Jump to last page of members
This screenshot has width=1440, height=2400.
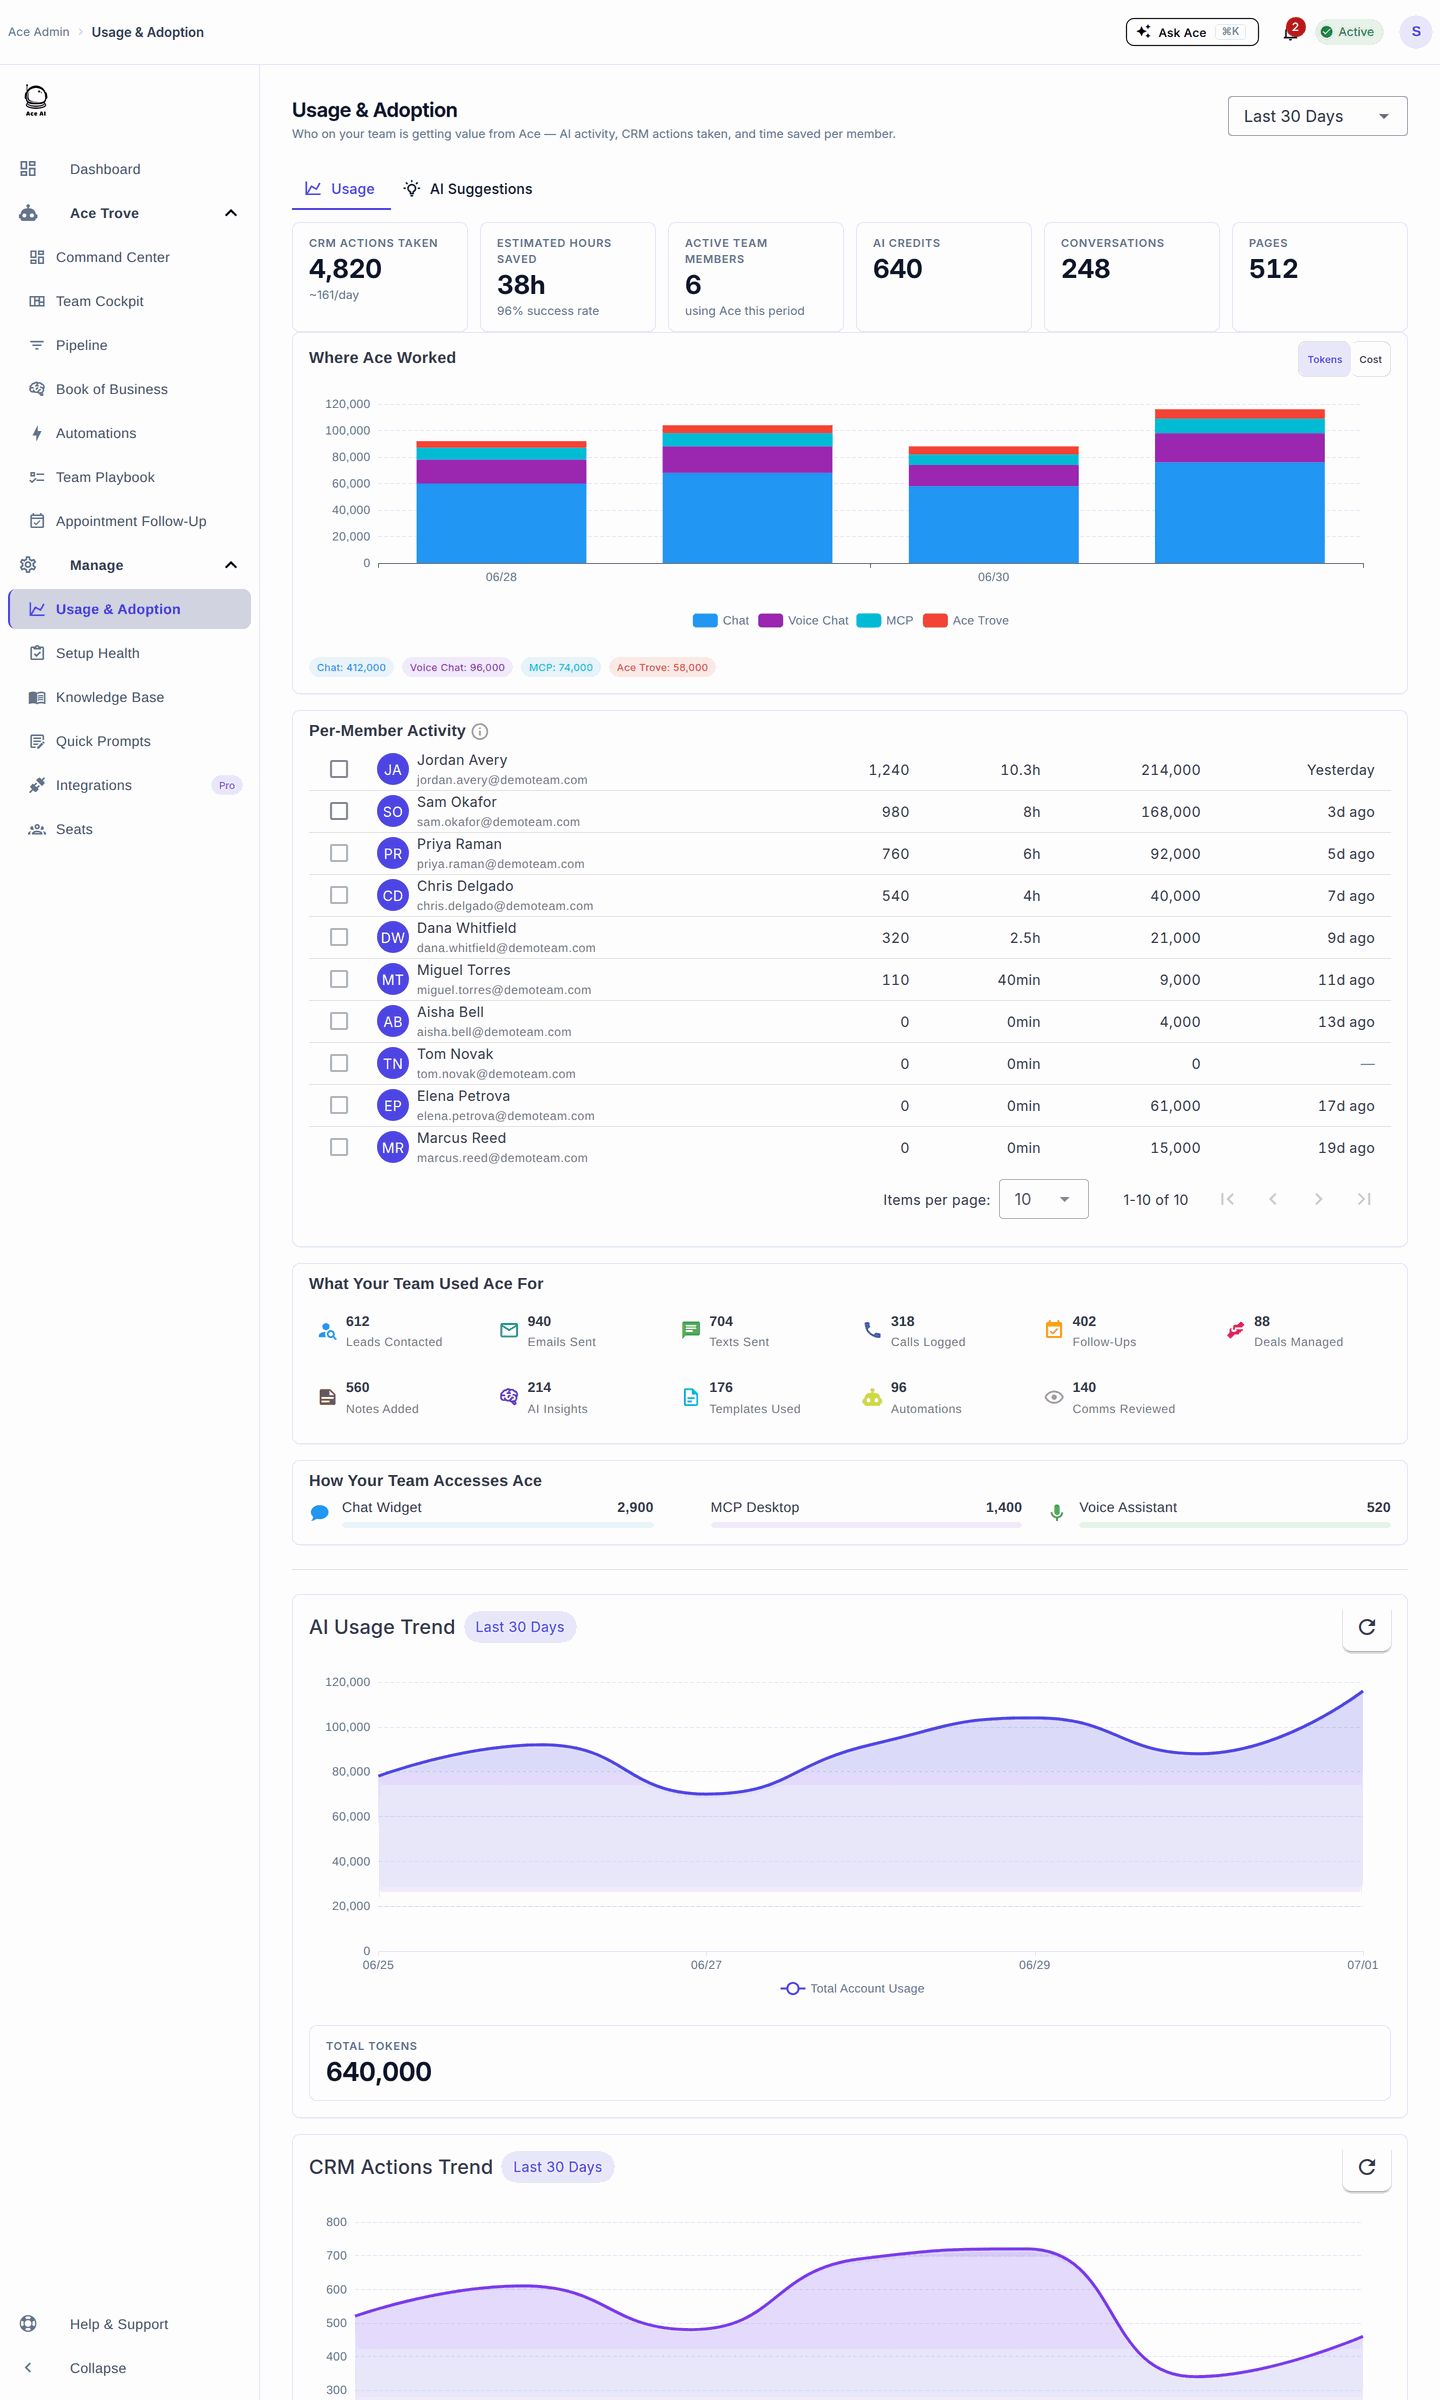1364,1199
